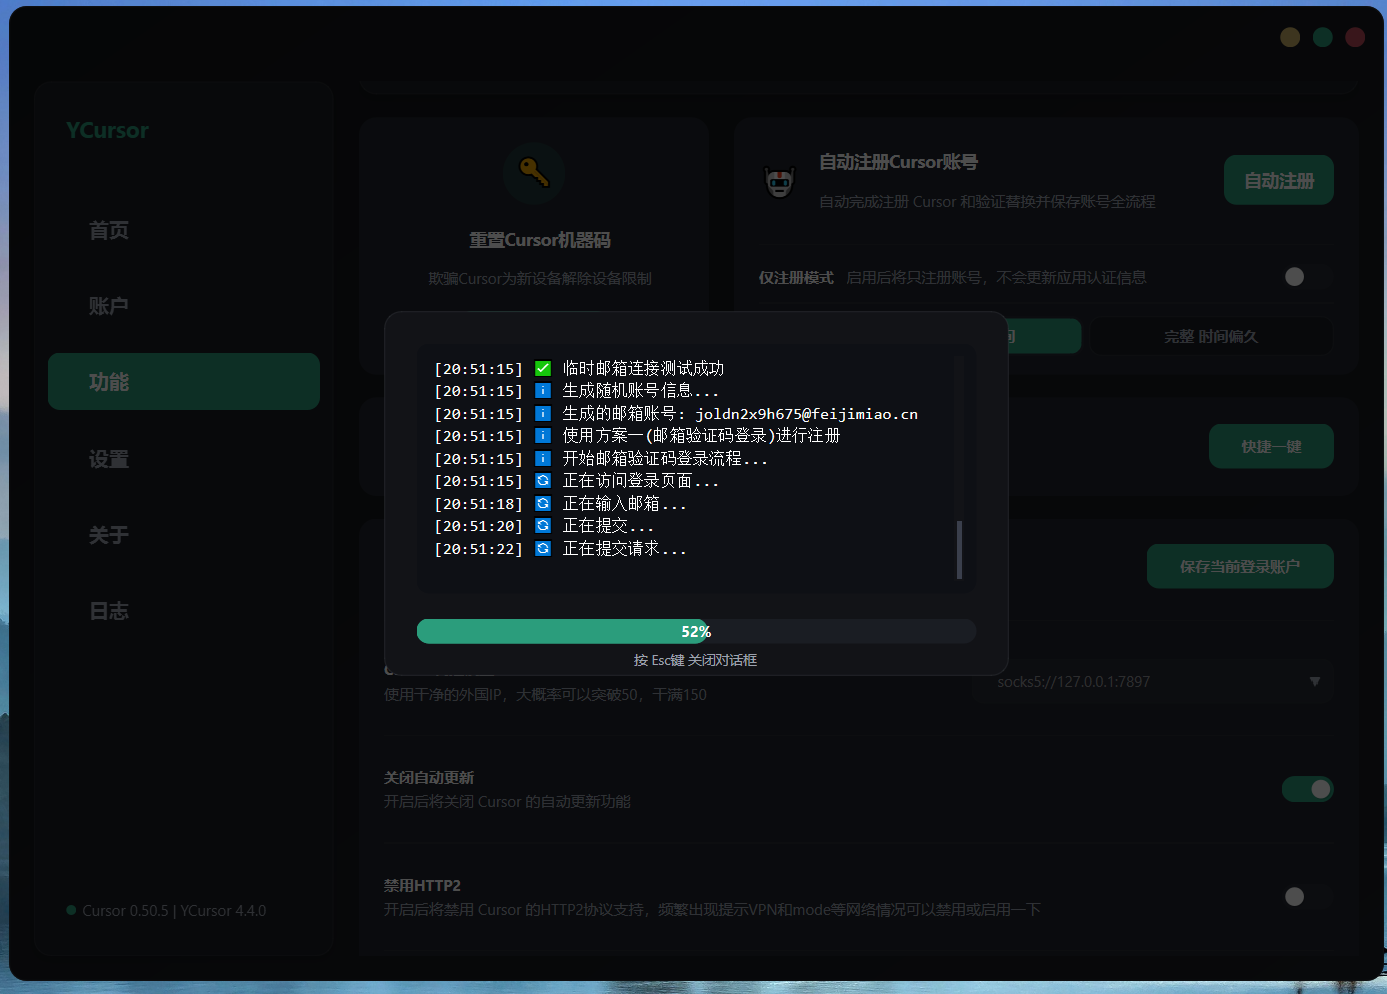Click the key icon above 重置Cursor机器码
The height and width of the screenshot is (994, 1387).
534,172
